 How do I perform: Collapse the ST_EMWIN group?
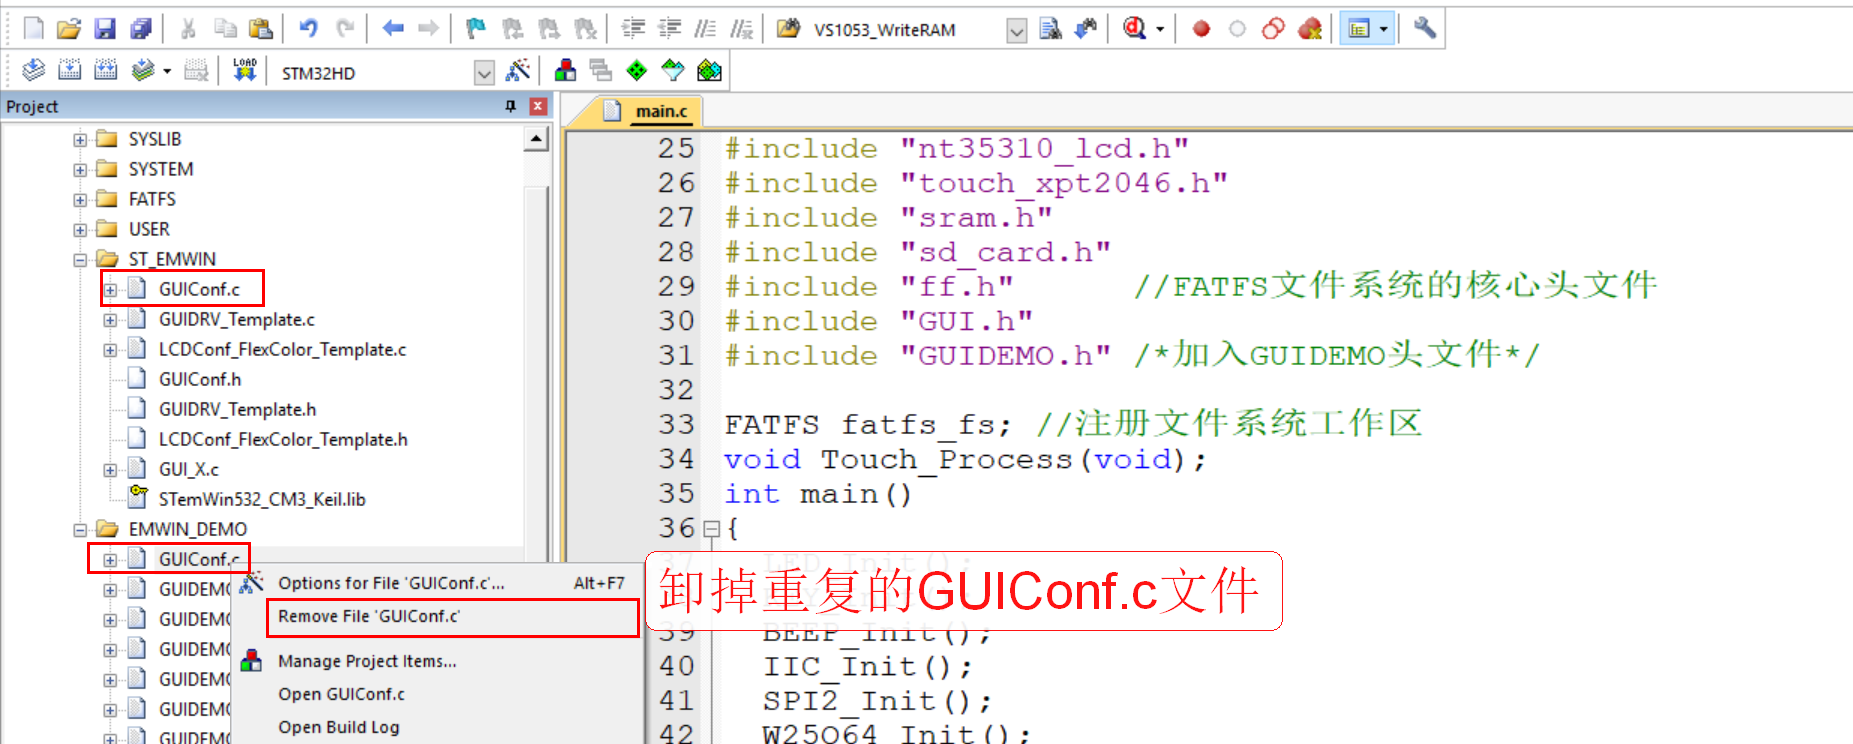pos(80,260)
